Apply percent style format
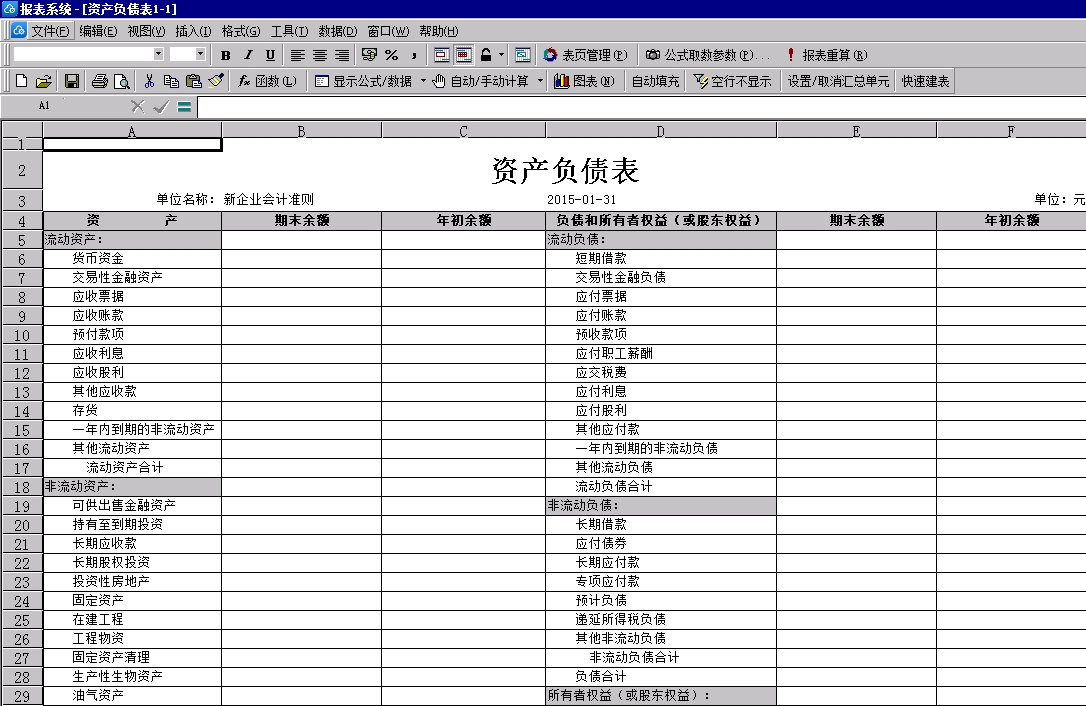Image resolution: width=1086 pixels, height=706 pixels. [391, 55]
